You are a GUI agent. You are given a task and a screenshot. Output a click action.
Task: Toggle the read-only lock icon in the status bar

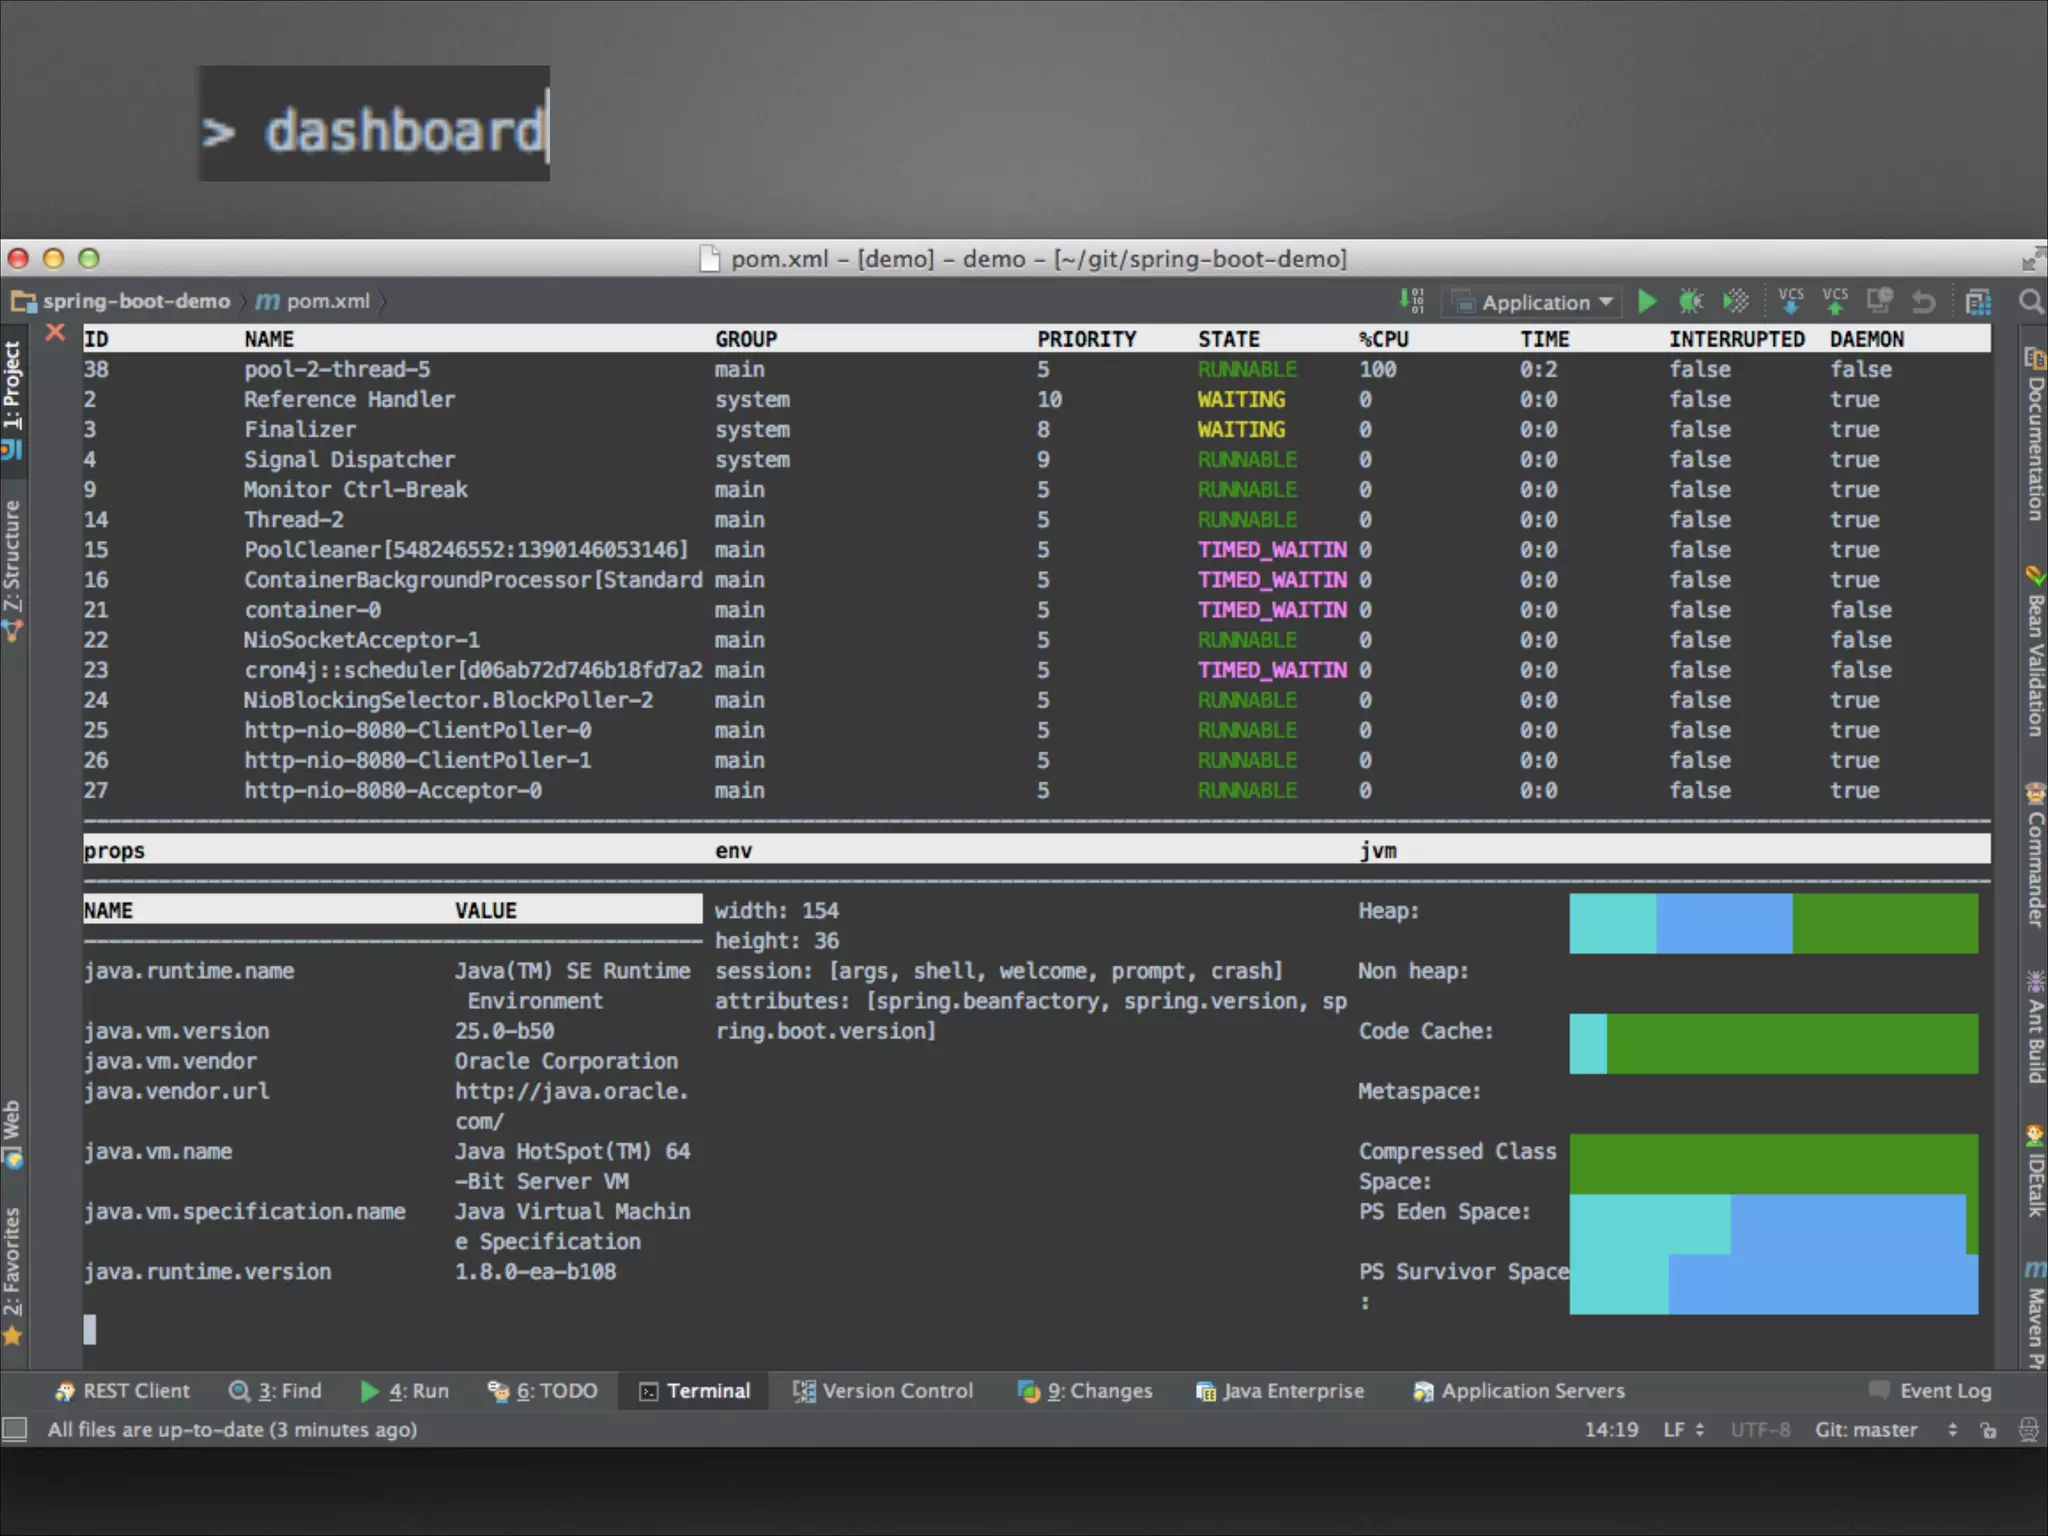[1988, 1430]
